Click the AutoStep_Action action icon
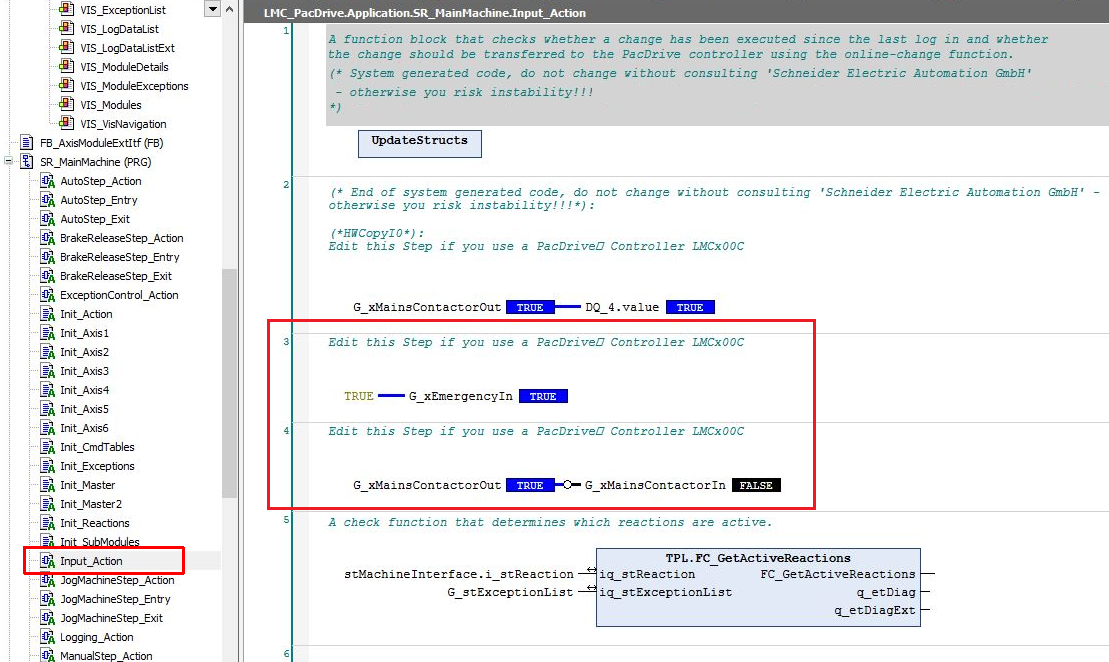The width and height of the screenshot is (1109, 662). coord(46,181)
